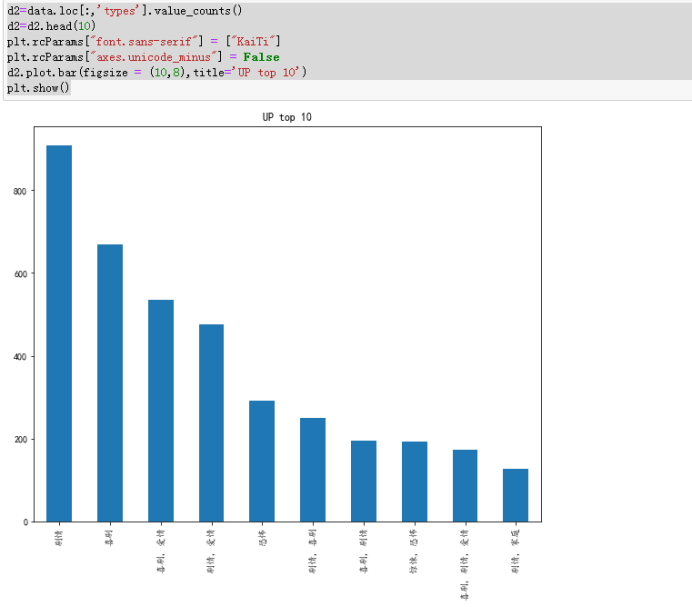Click the figsize argument in d2.plot.bar
Image resolution: width=692 pixels, height=607 pixels.
pos(133,72)
